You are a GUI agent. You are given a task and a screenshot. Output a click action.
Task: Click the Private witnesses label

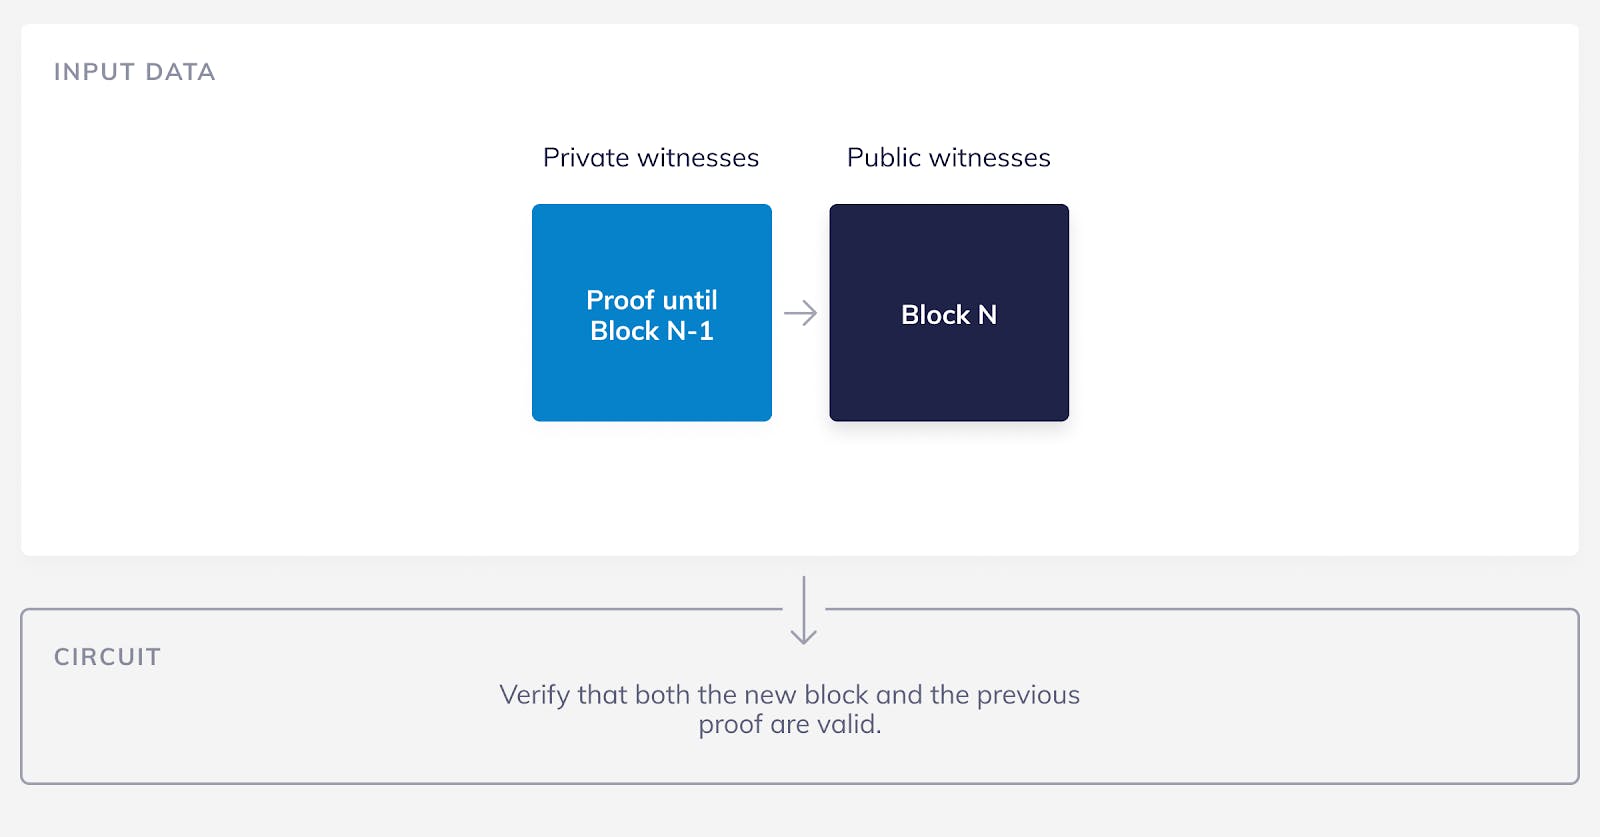point(651,158)
